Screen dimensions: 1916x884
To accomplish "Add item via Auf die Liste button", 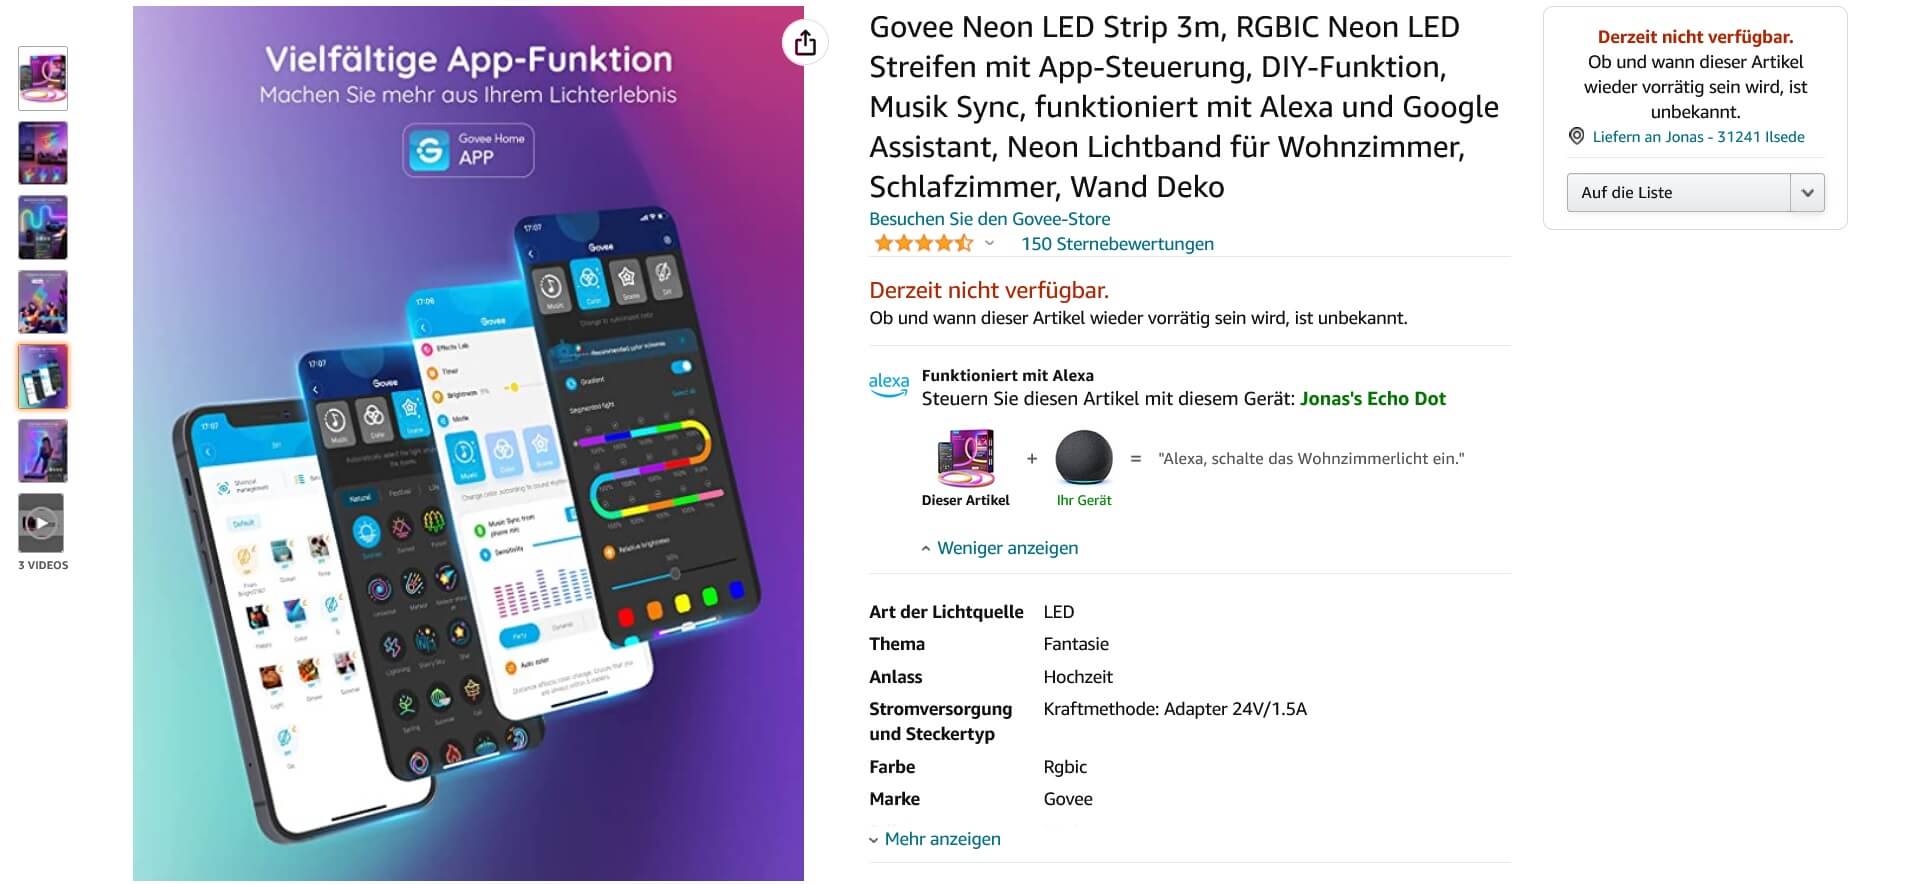I will [1679, 192].
